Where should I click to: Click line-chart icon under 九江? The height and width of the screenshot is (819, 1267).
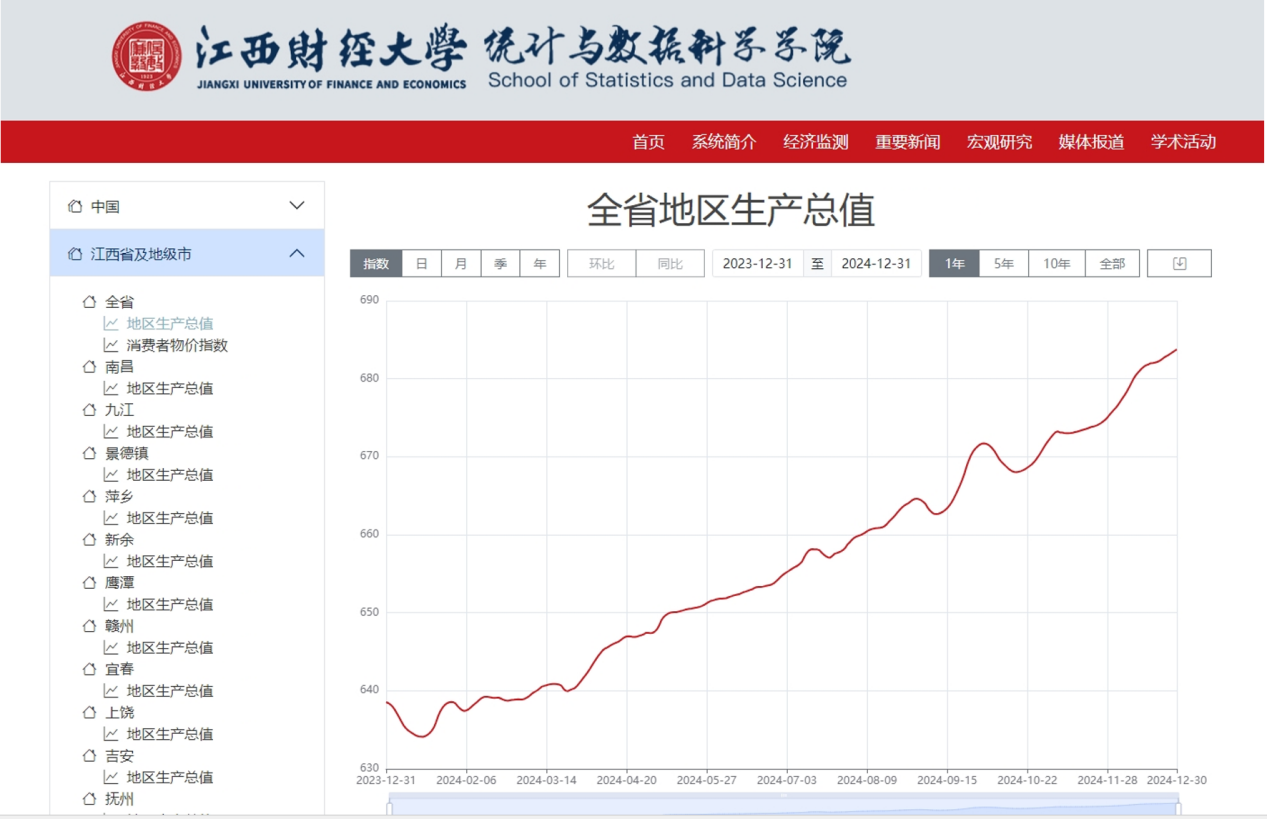click(x=111, y=432)
